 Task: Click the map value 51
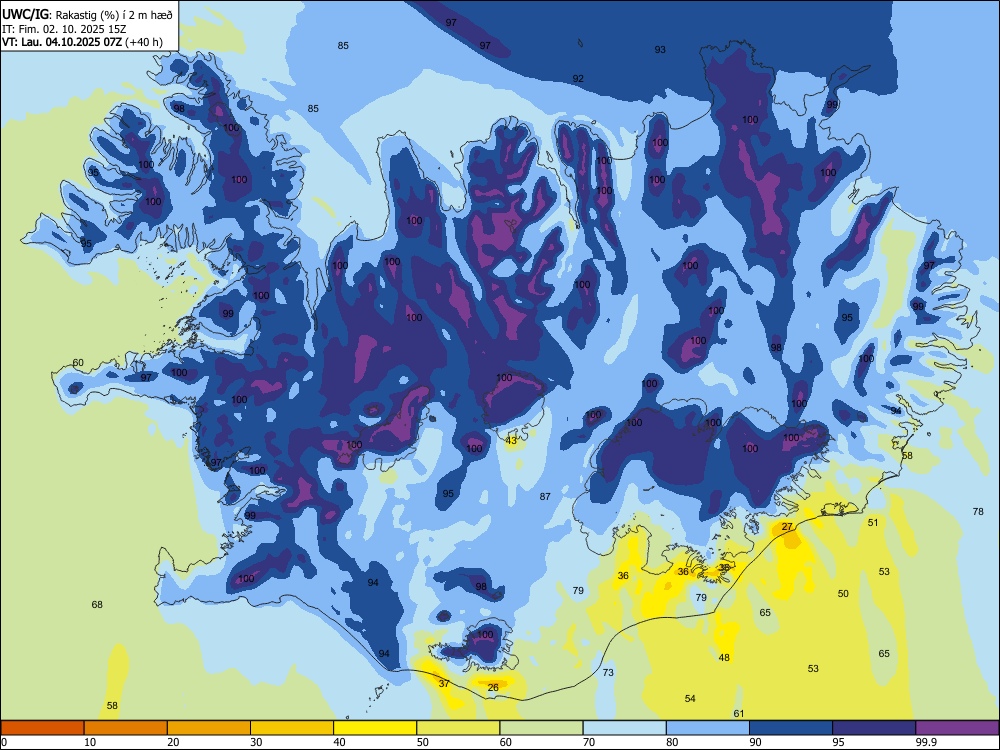tap(873, 522)
